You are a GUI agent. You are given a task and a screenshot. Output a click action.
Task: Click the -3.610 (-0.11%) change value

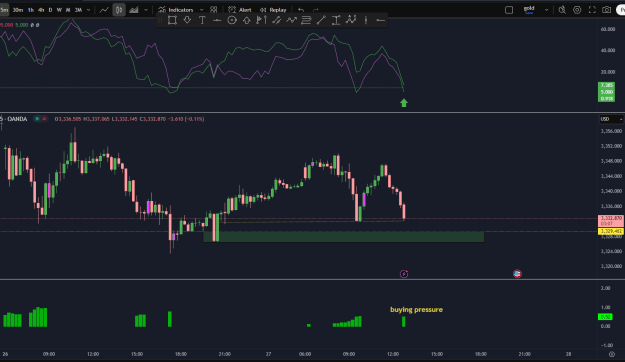coord(187,119)
